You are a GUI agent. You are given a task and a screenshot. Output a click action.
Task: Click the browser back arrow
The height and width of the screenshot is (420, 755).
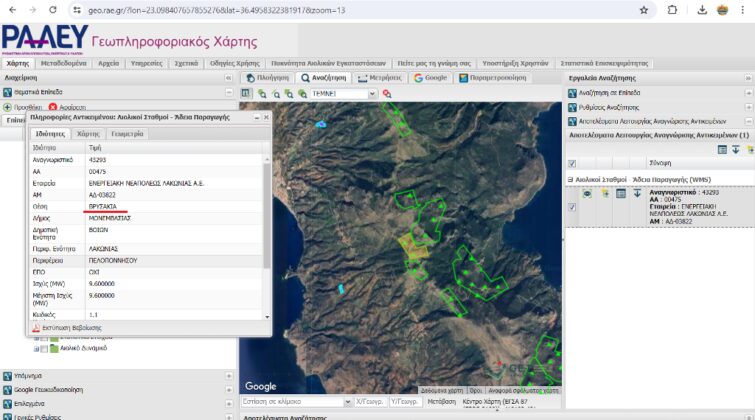click(13, 10)
